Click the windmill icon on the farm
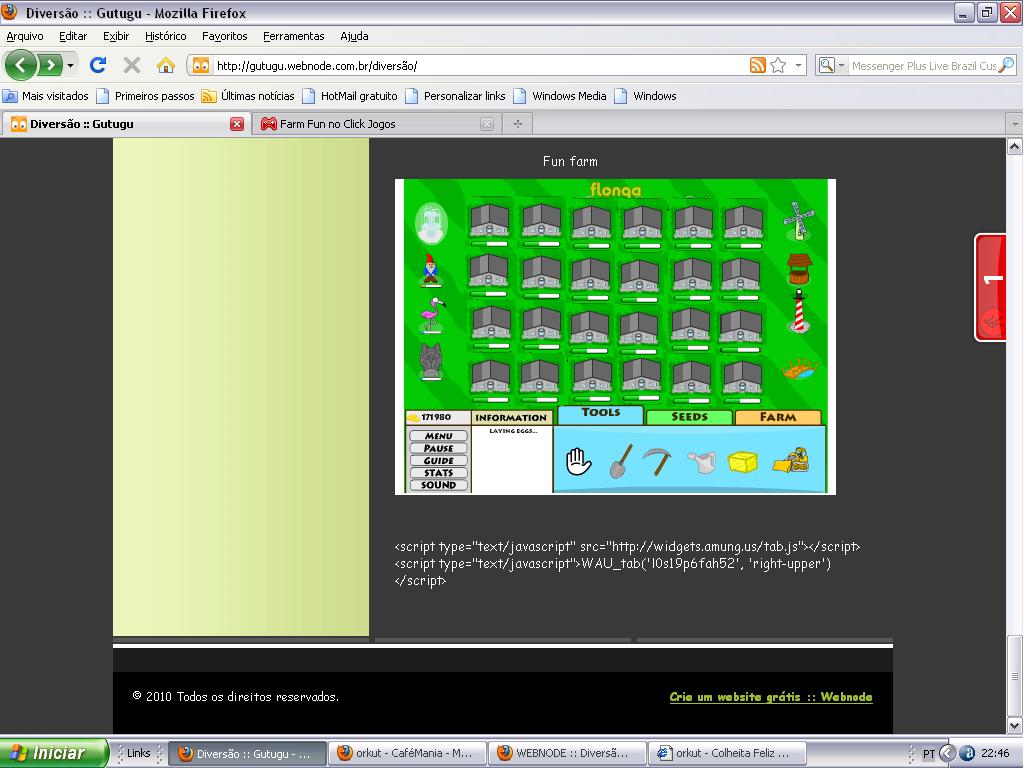1024x768 pixels. pyautogui.click(x=798, y=220)
